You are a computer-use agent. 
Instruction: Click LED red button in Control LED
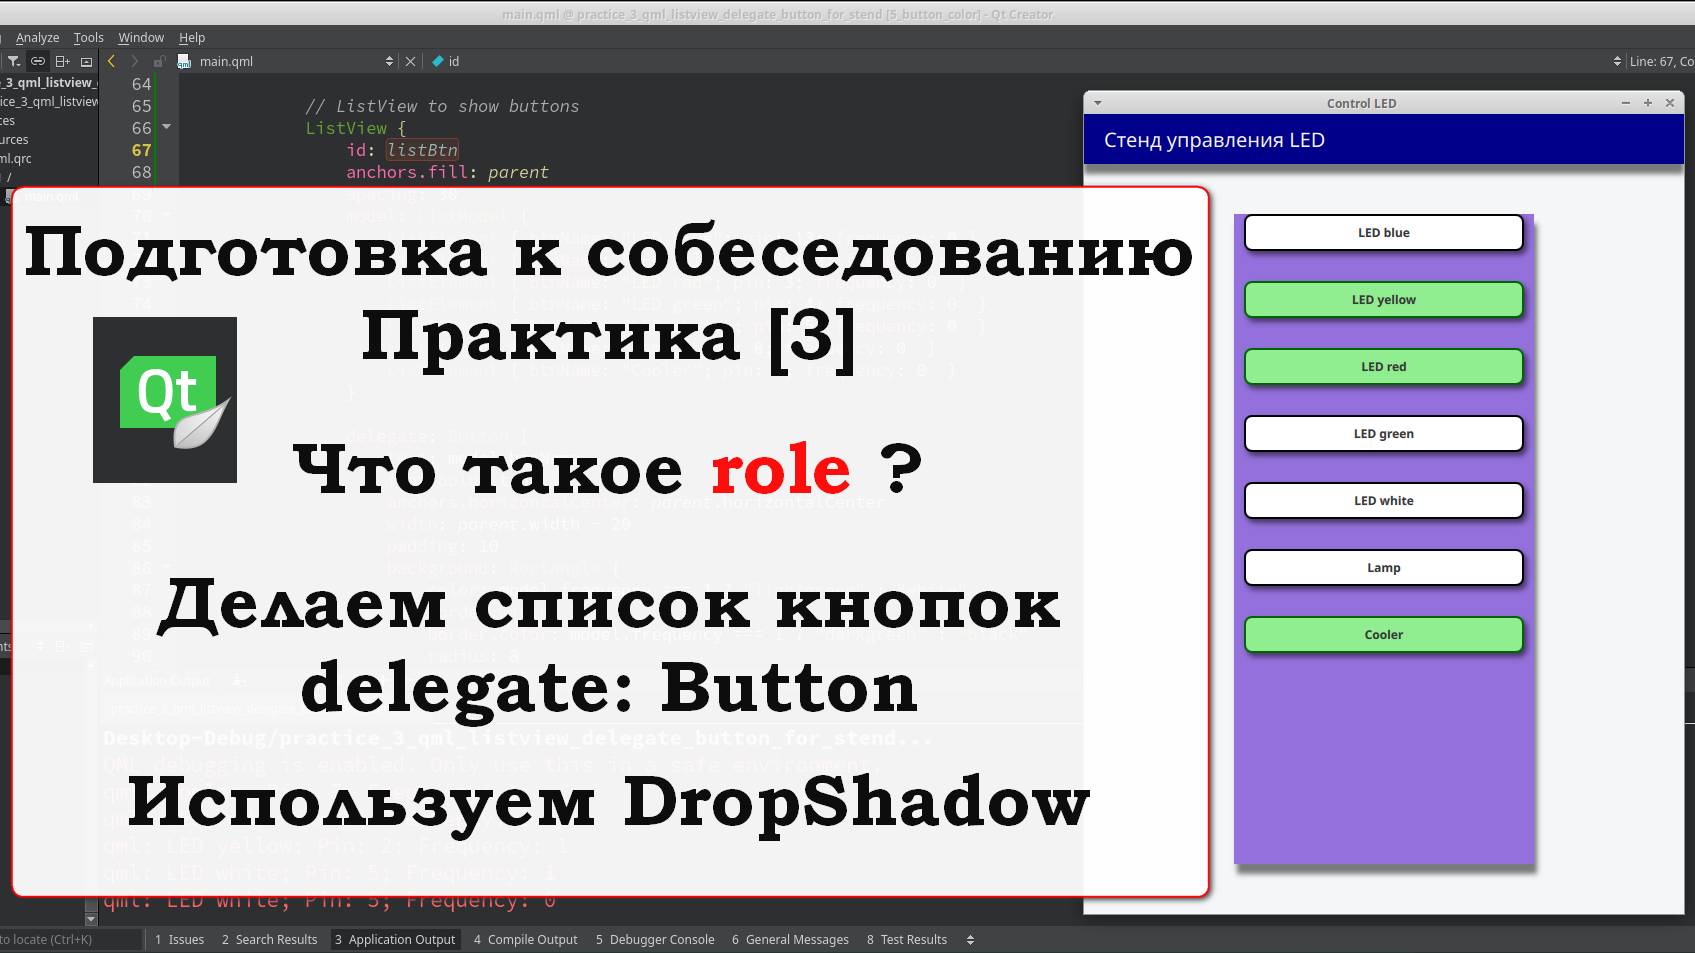[x=1384, y=367]
